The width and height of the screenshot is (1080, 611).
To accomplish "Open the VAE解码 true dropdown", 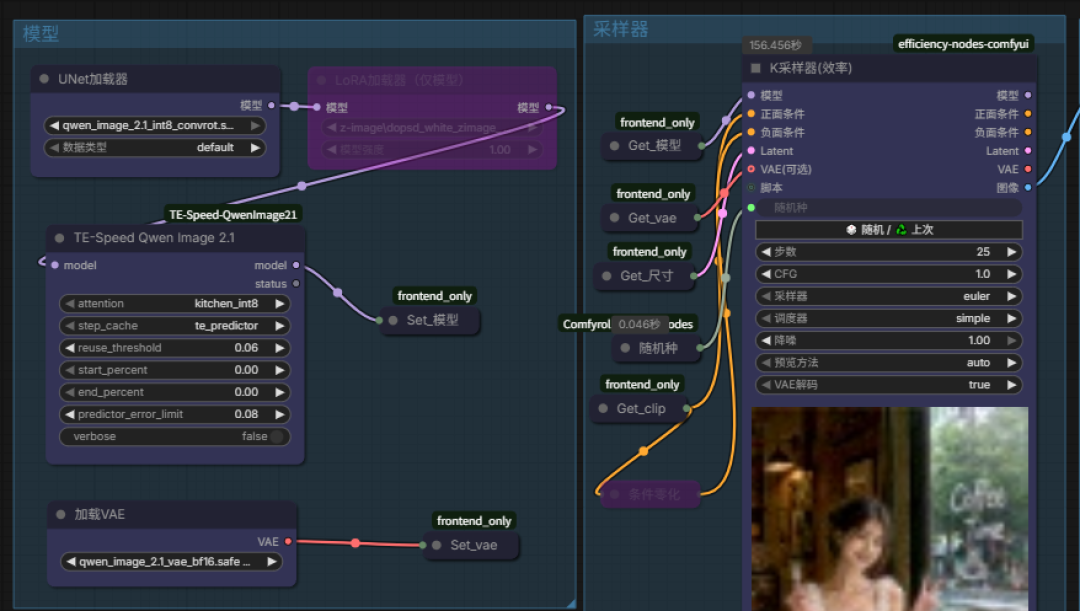I will (889, 385).
